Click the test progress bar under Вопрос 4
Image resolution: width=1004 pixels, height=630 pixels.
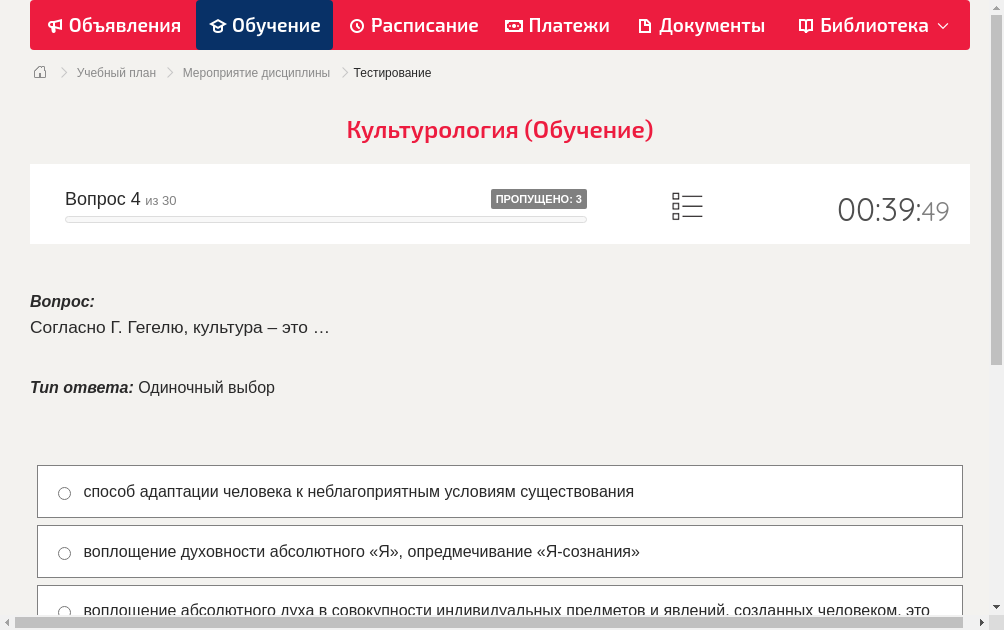pyautogui.click(x=325, y=219)
